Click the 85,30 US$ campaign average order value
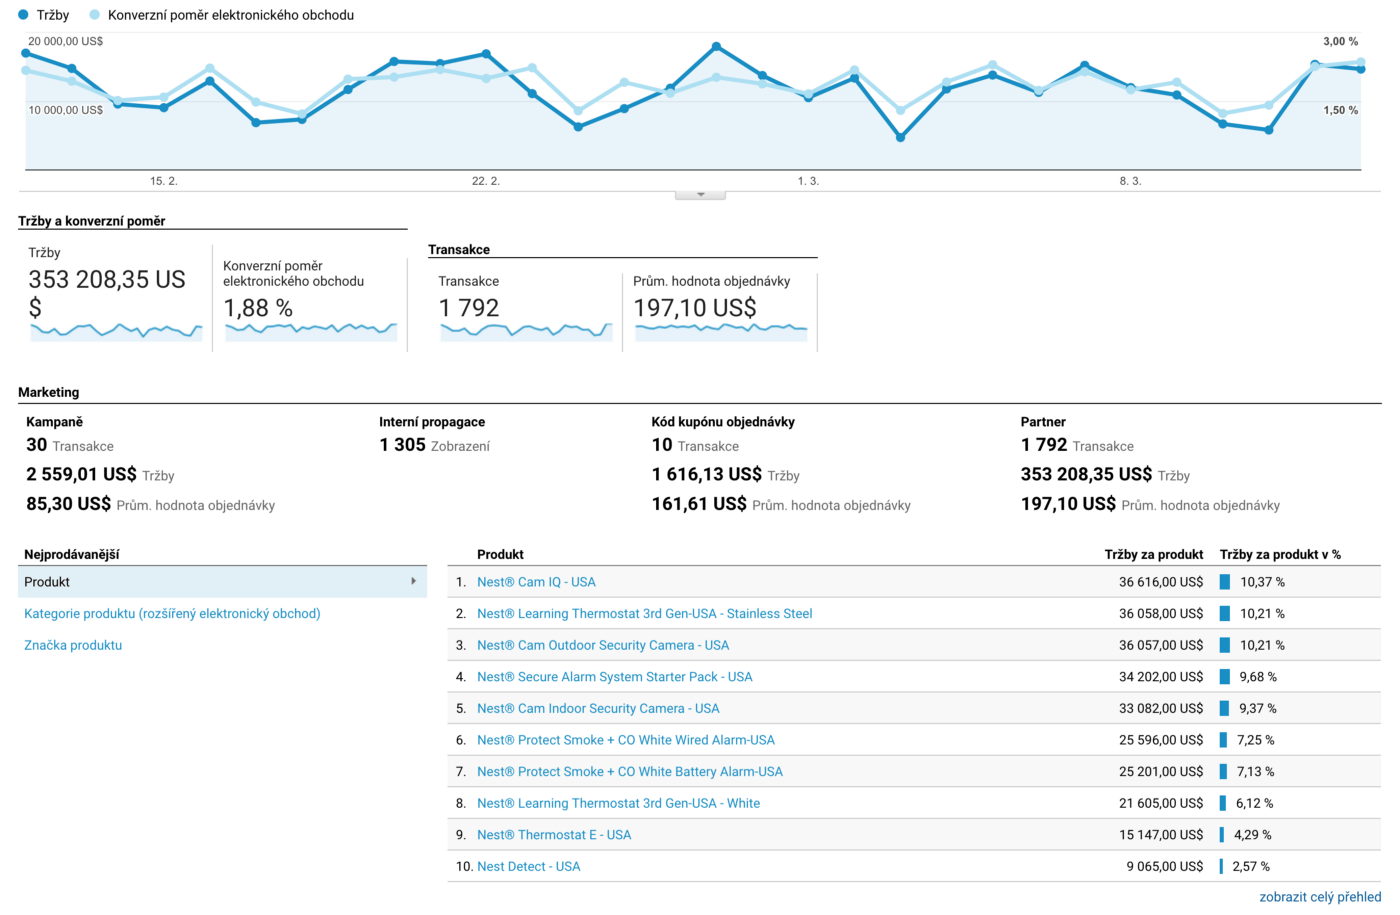The width and height of the screenshot is (1400, 915). [69, 504]
